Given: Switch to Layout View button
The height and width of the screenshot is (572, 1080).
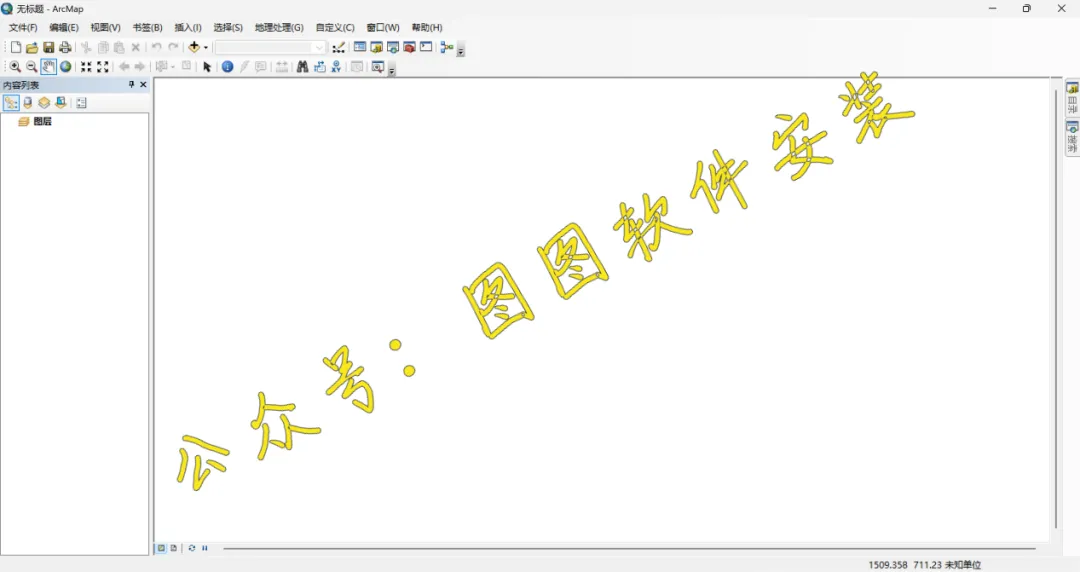Looking at the screenshot, I should (174, 549).
